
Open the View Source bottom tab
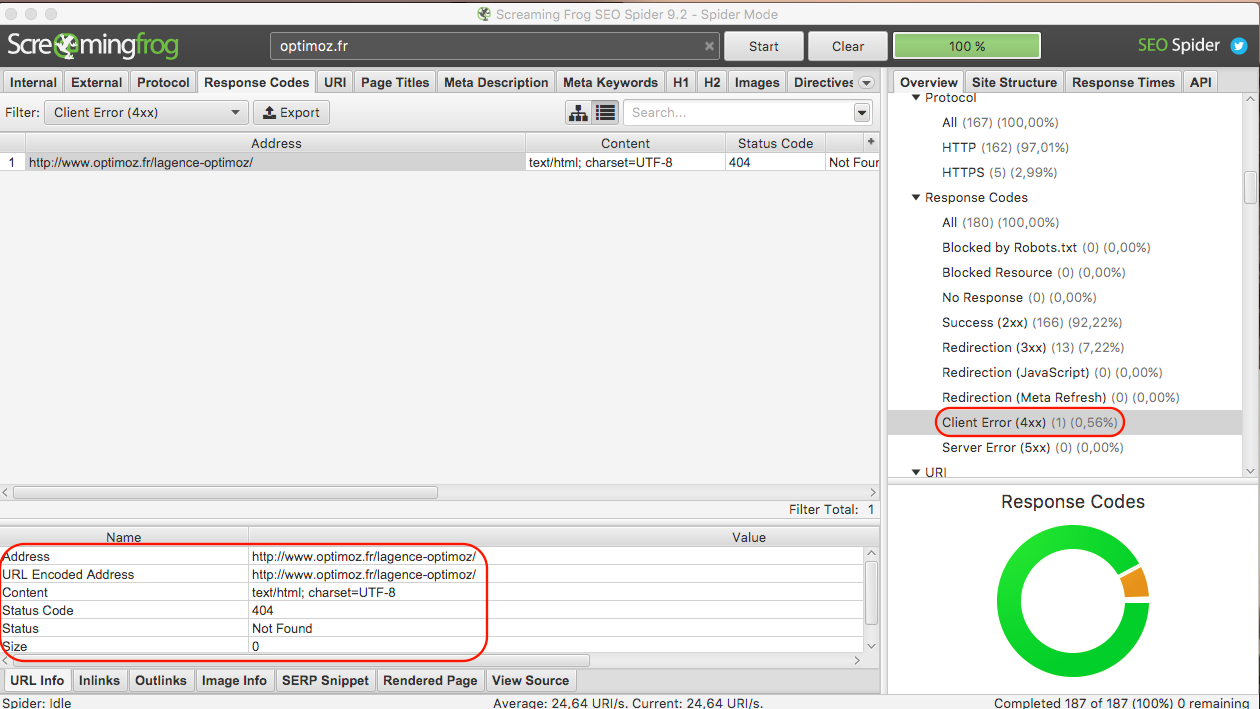531,681
